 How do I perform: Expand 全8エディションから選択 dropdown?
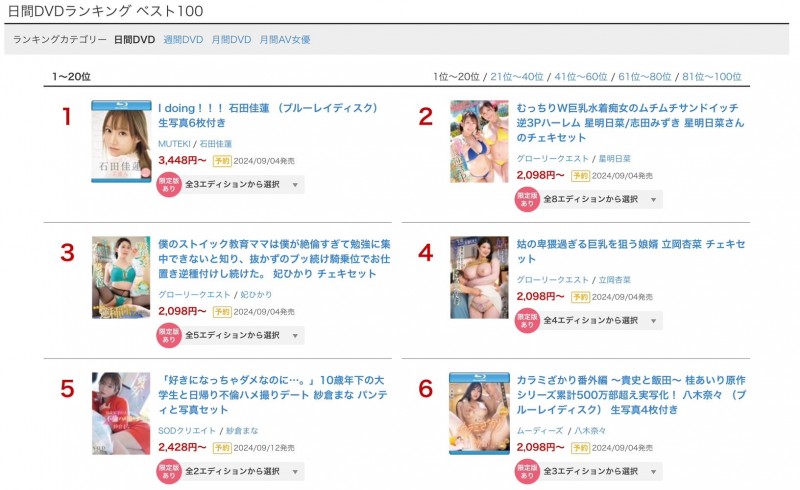pos(602,199)
